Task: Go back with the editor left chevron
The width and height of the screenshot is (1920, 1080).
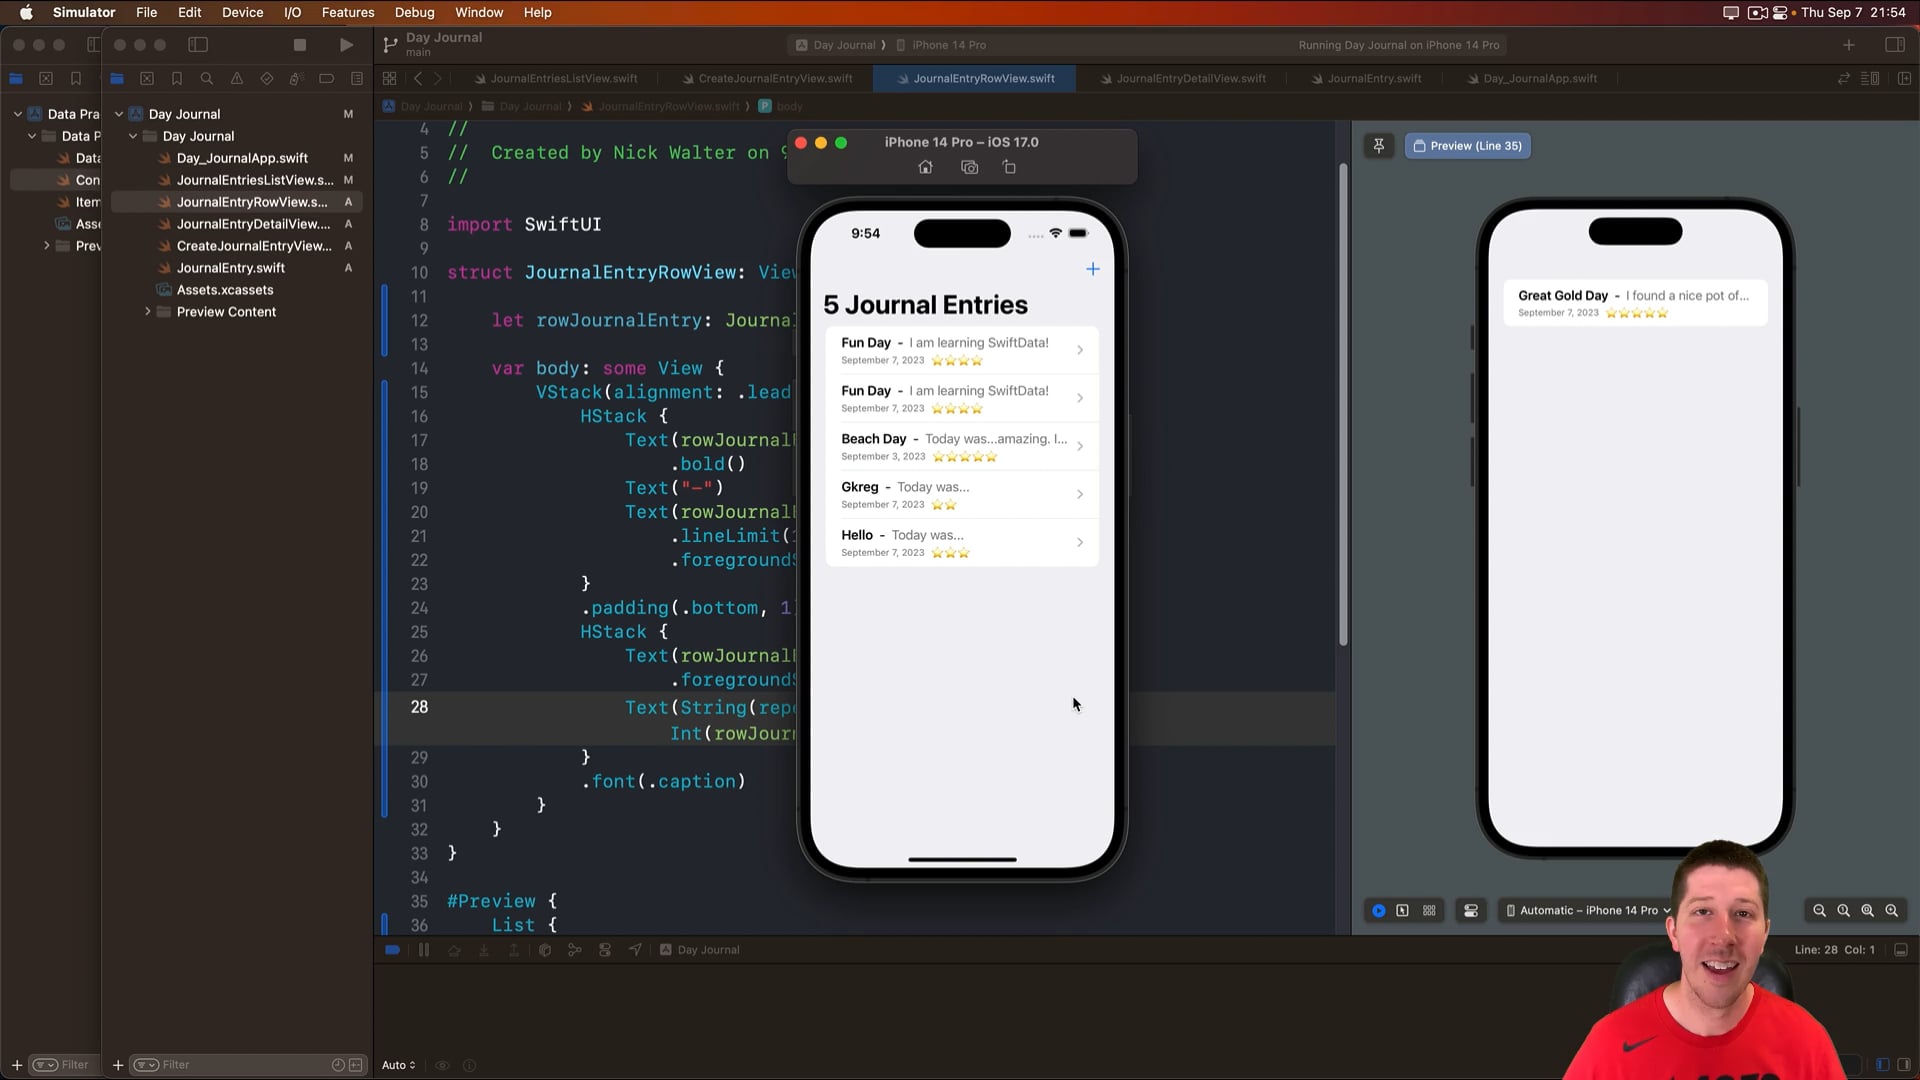Action: point(418,79)
